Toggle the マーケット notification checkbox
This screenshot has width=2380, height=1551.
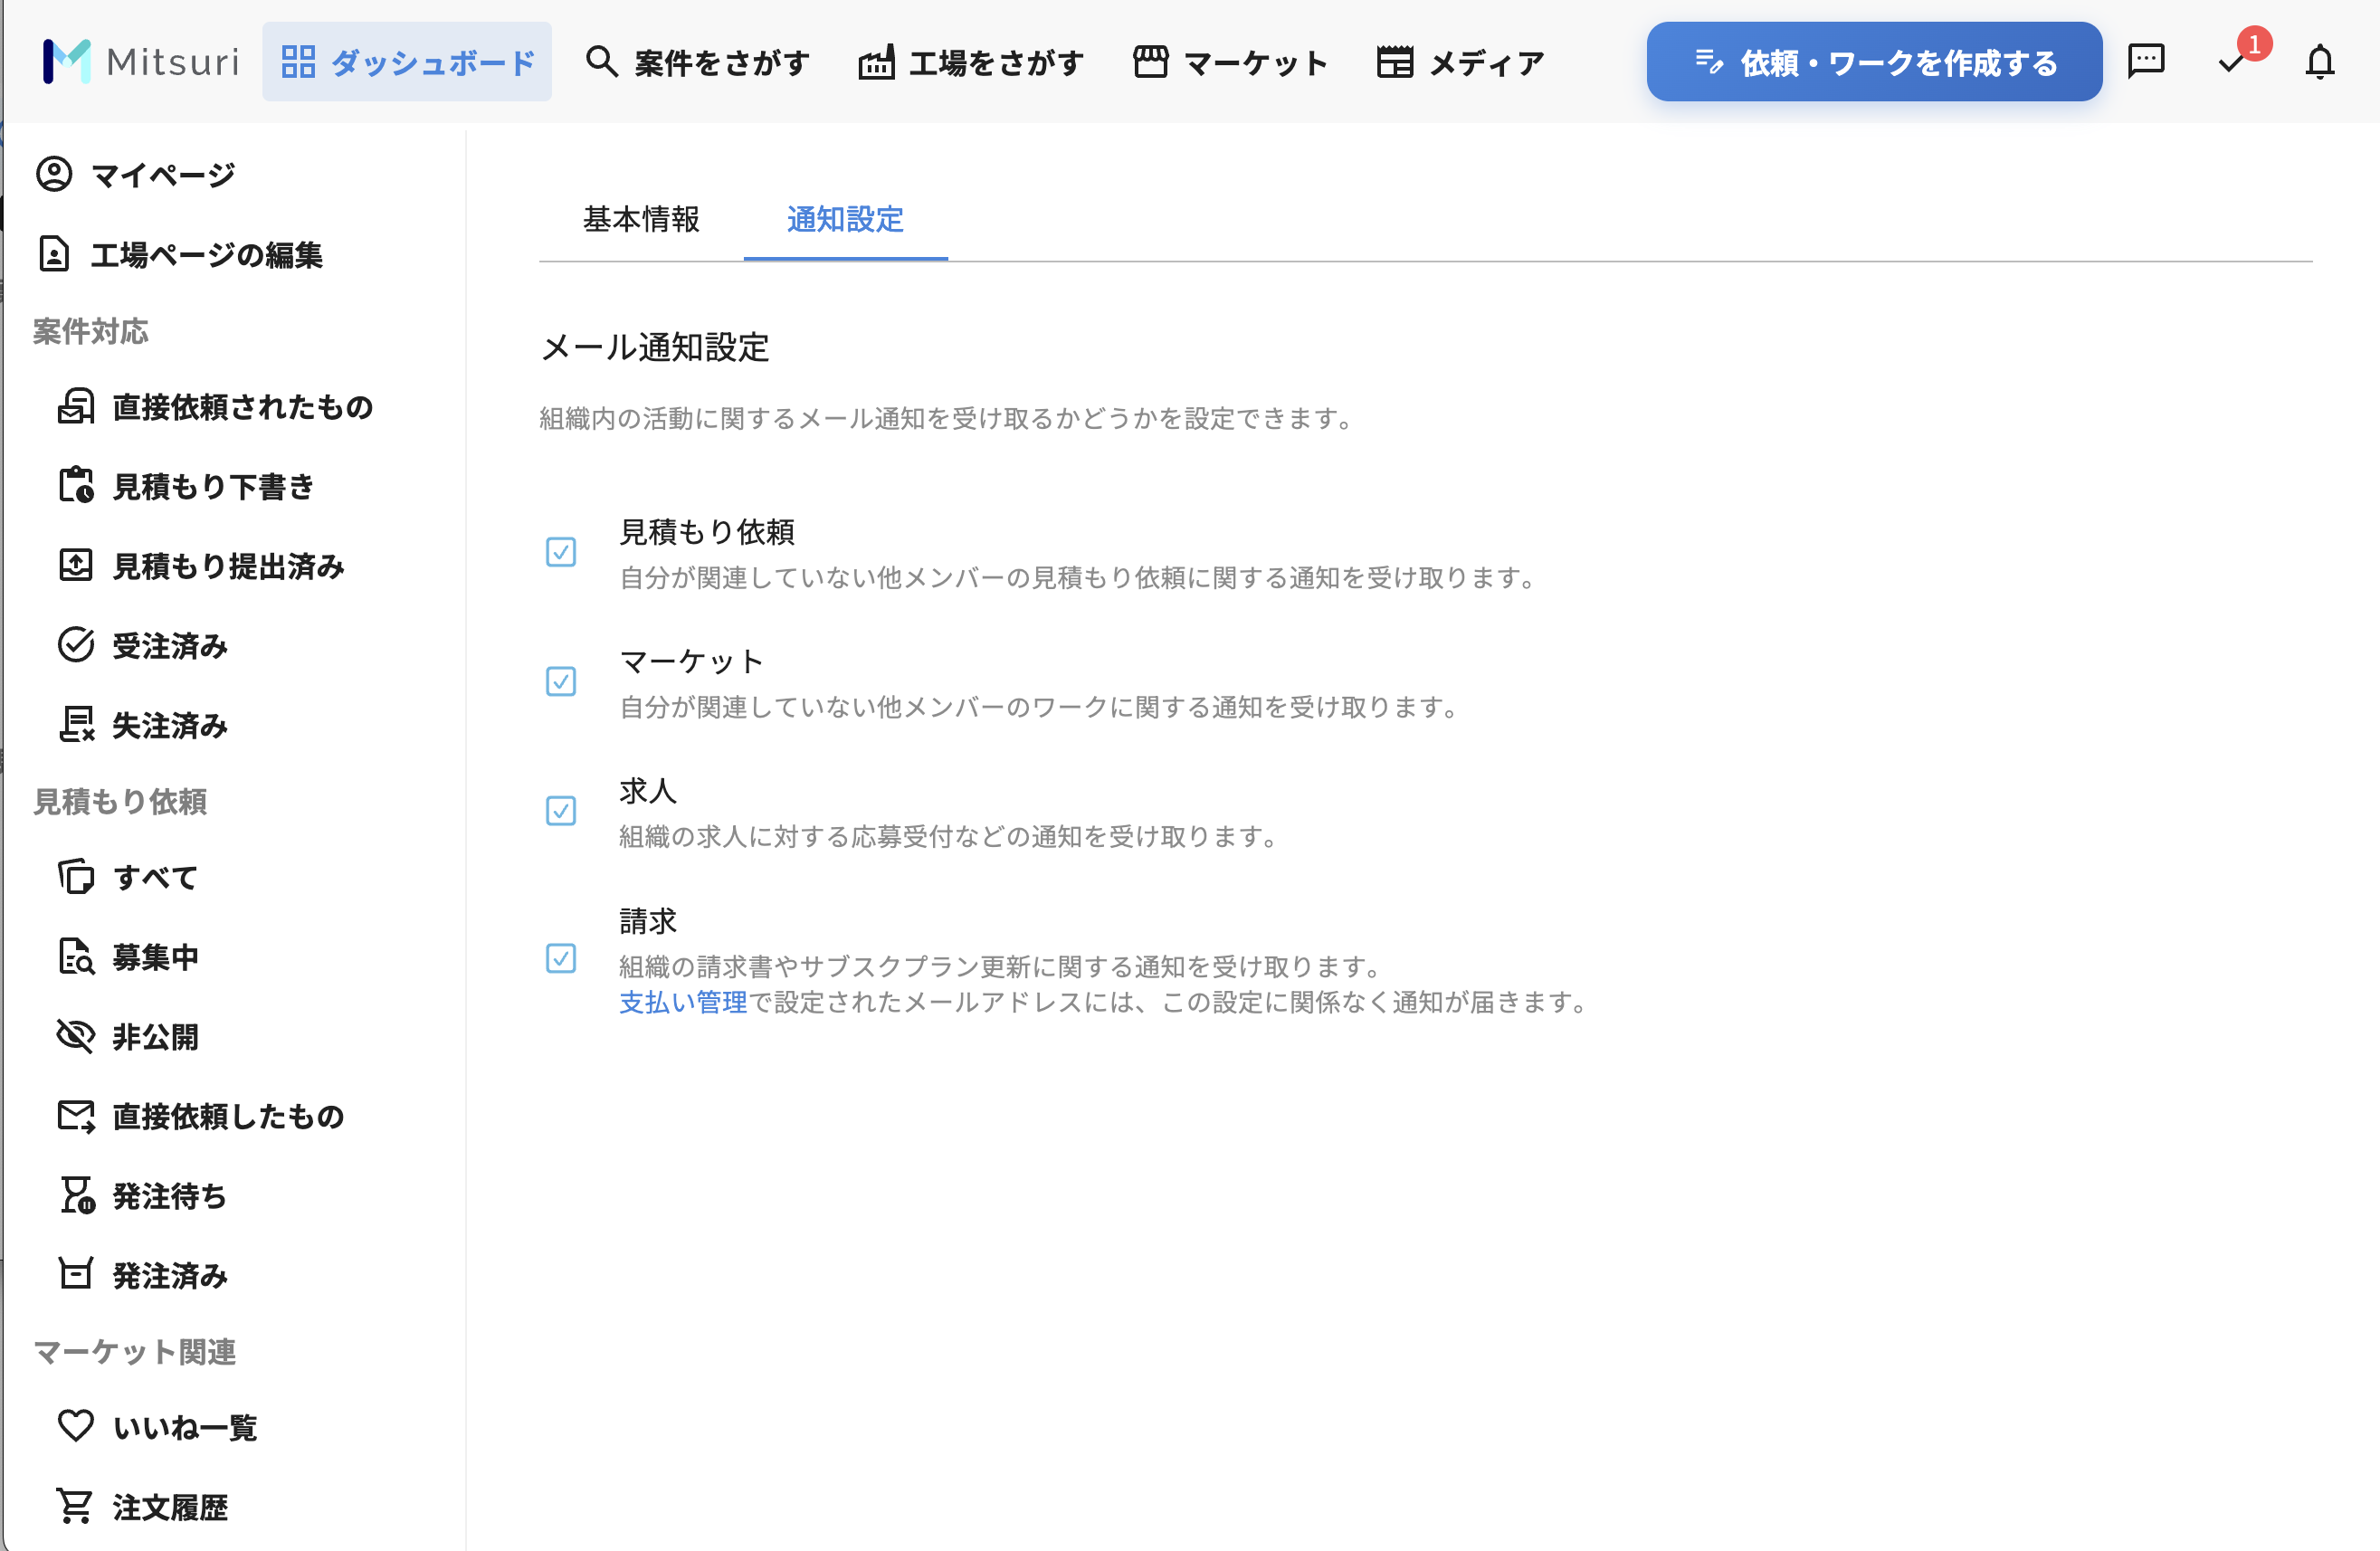tap(561, 682)
